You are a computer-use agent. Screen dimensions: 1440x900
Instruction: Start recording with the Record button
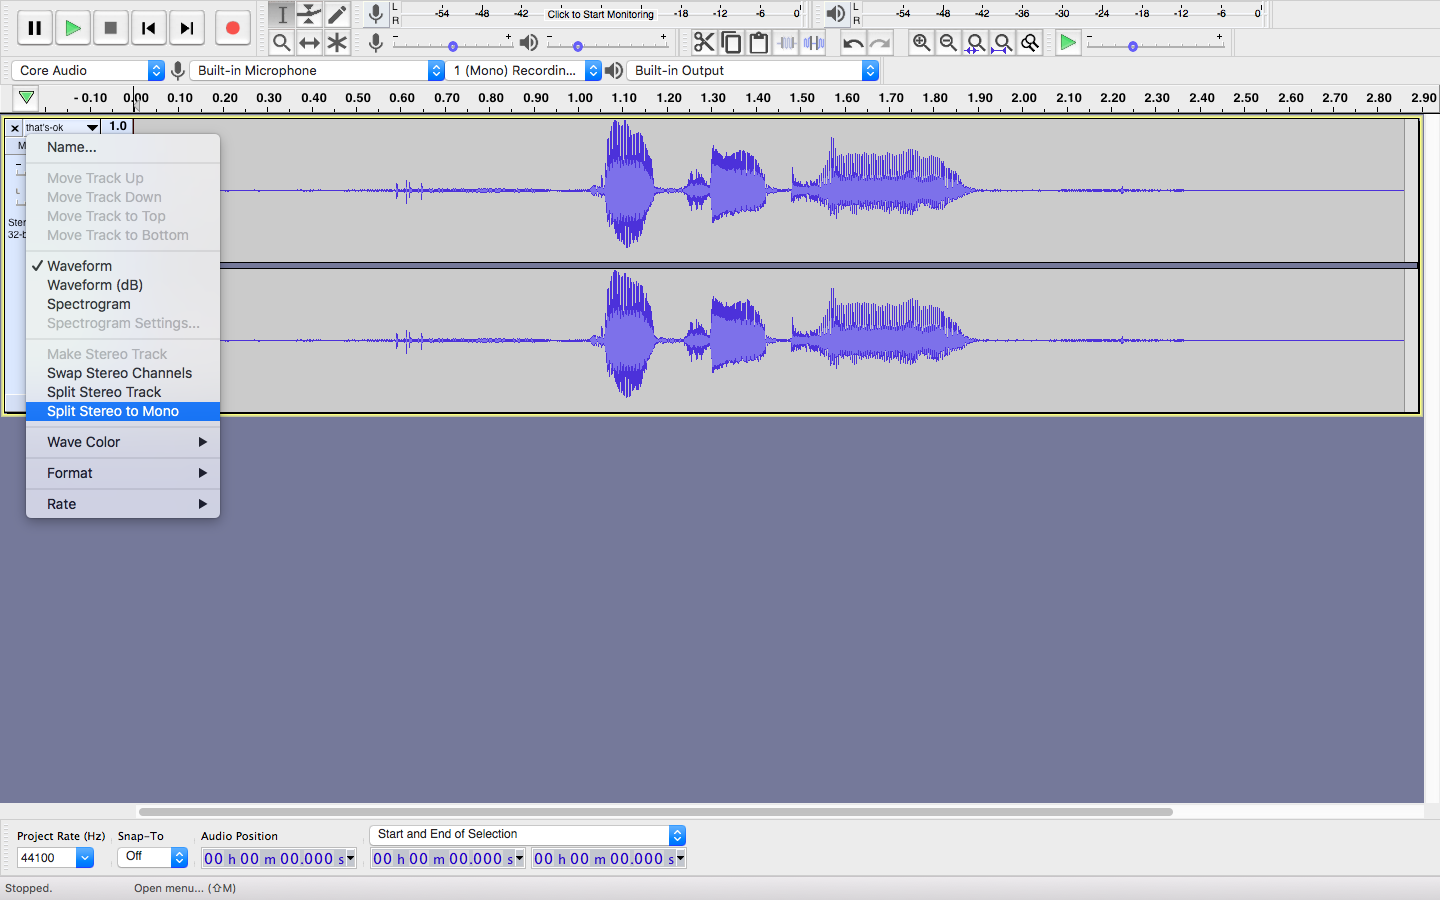pyautogui.click(x=233, y=28)
